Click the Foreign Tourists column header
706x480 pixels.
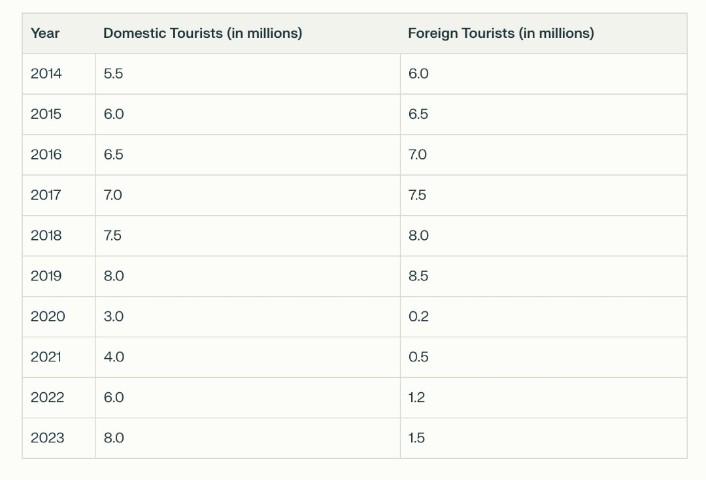click(x=500, y=33)
